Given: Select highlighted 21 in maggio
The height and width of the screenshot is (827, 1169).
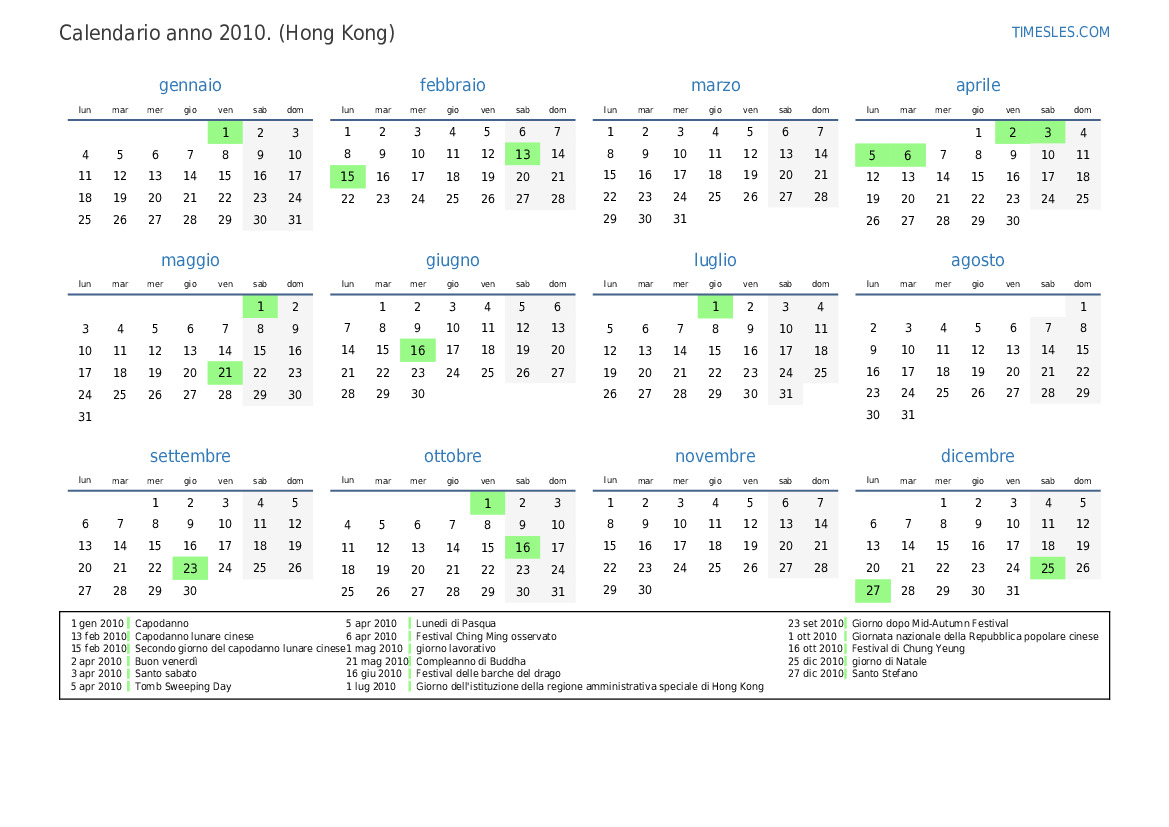Looking at the screenshot, I should tap(225, 373).
